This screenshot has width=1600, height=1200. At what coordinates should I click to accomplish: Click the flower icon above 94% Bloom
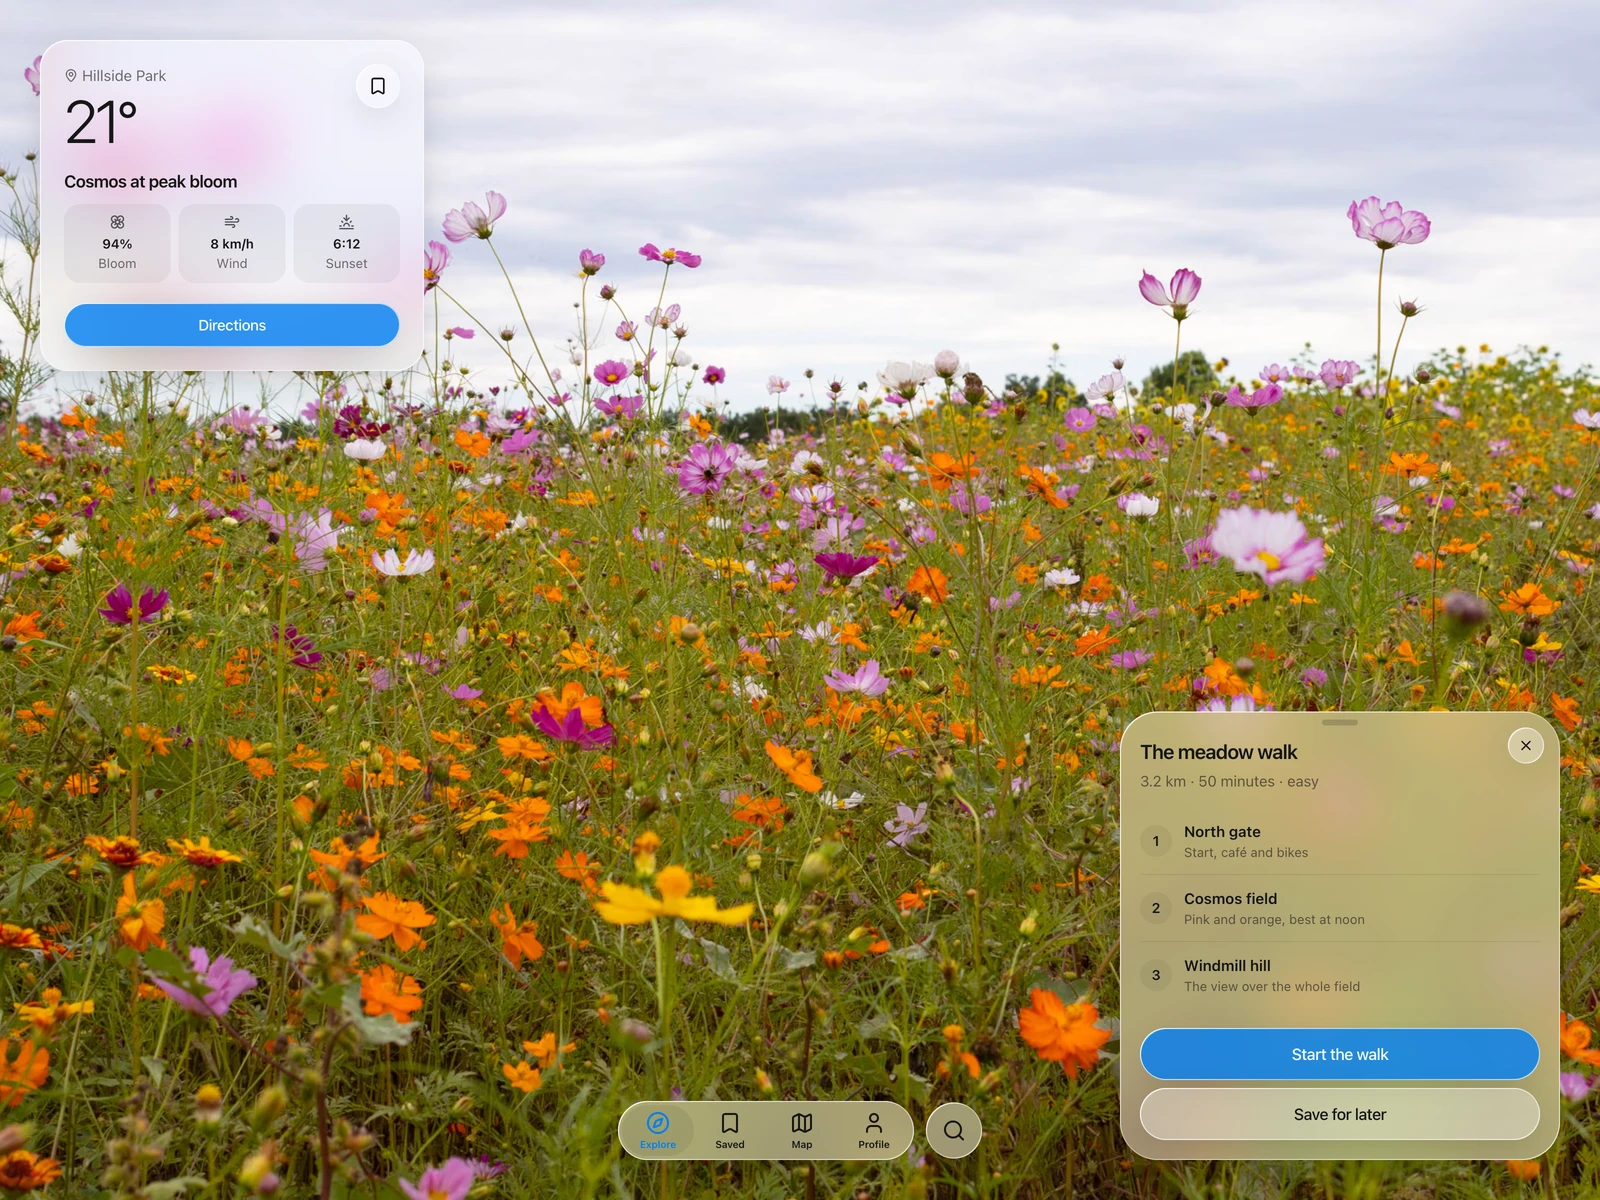click(117, 222)
